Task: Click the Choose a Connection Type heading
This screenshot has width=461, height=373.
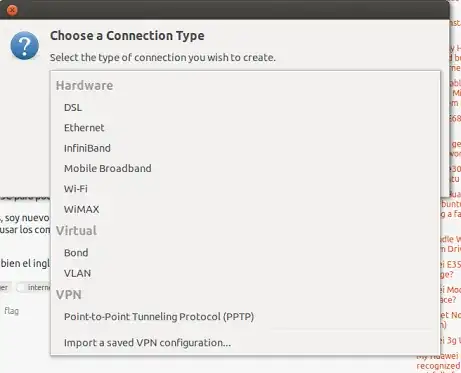Action: tap(127, 36)
